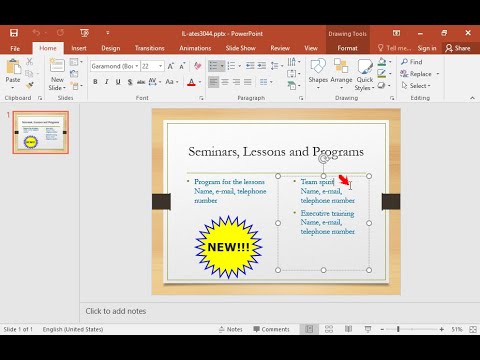Click the Tell me search box
Viewport: 480px width, 360px height.
[394, 48]
